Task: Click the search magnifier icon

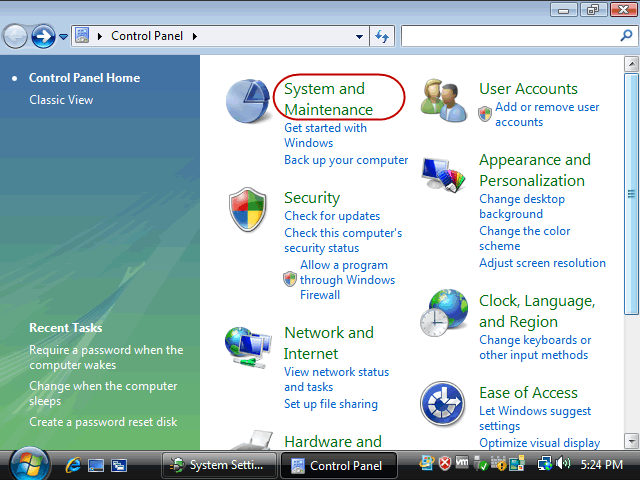Action: (x=626, y=36)
